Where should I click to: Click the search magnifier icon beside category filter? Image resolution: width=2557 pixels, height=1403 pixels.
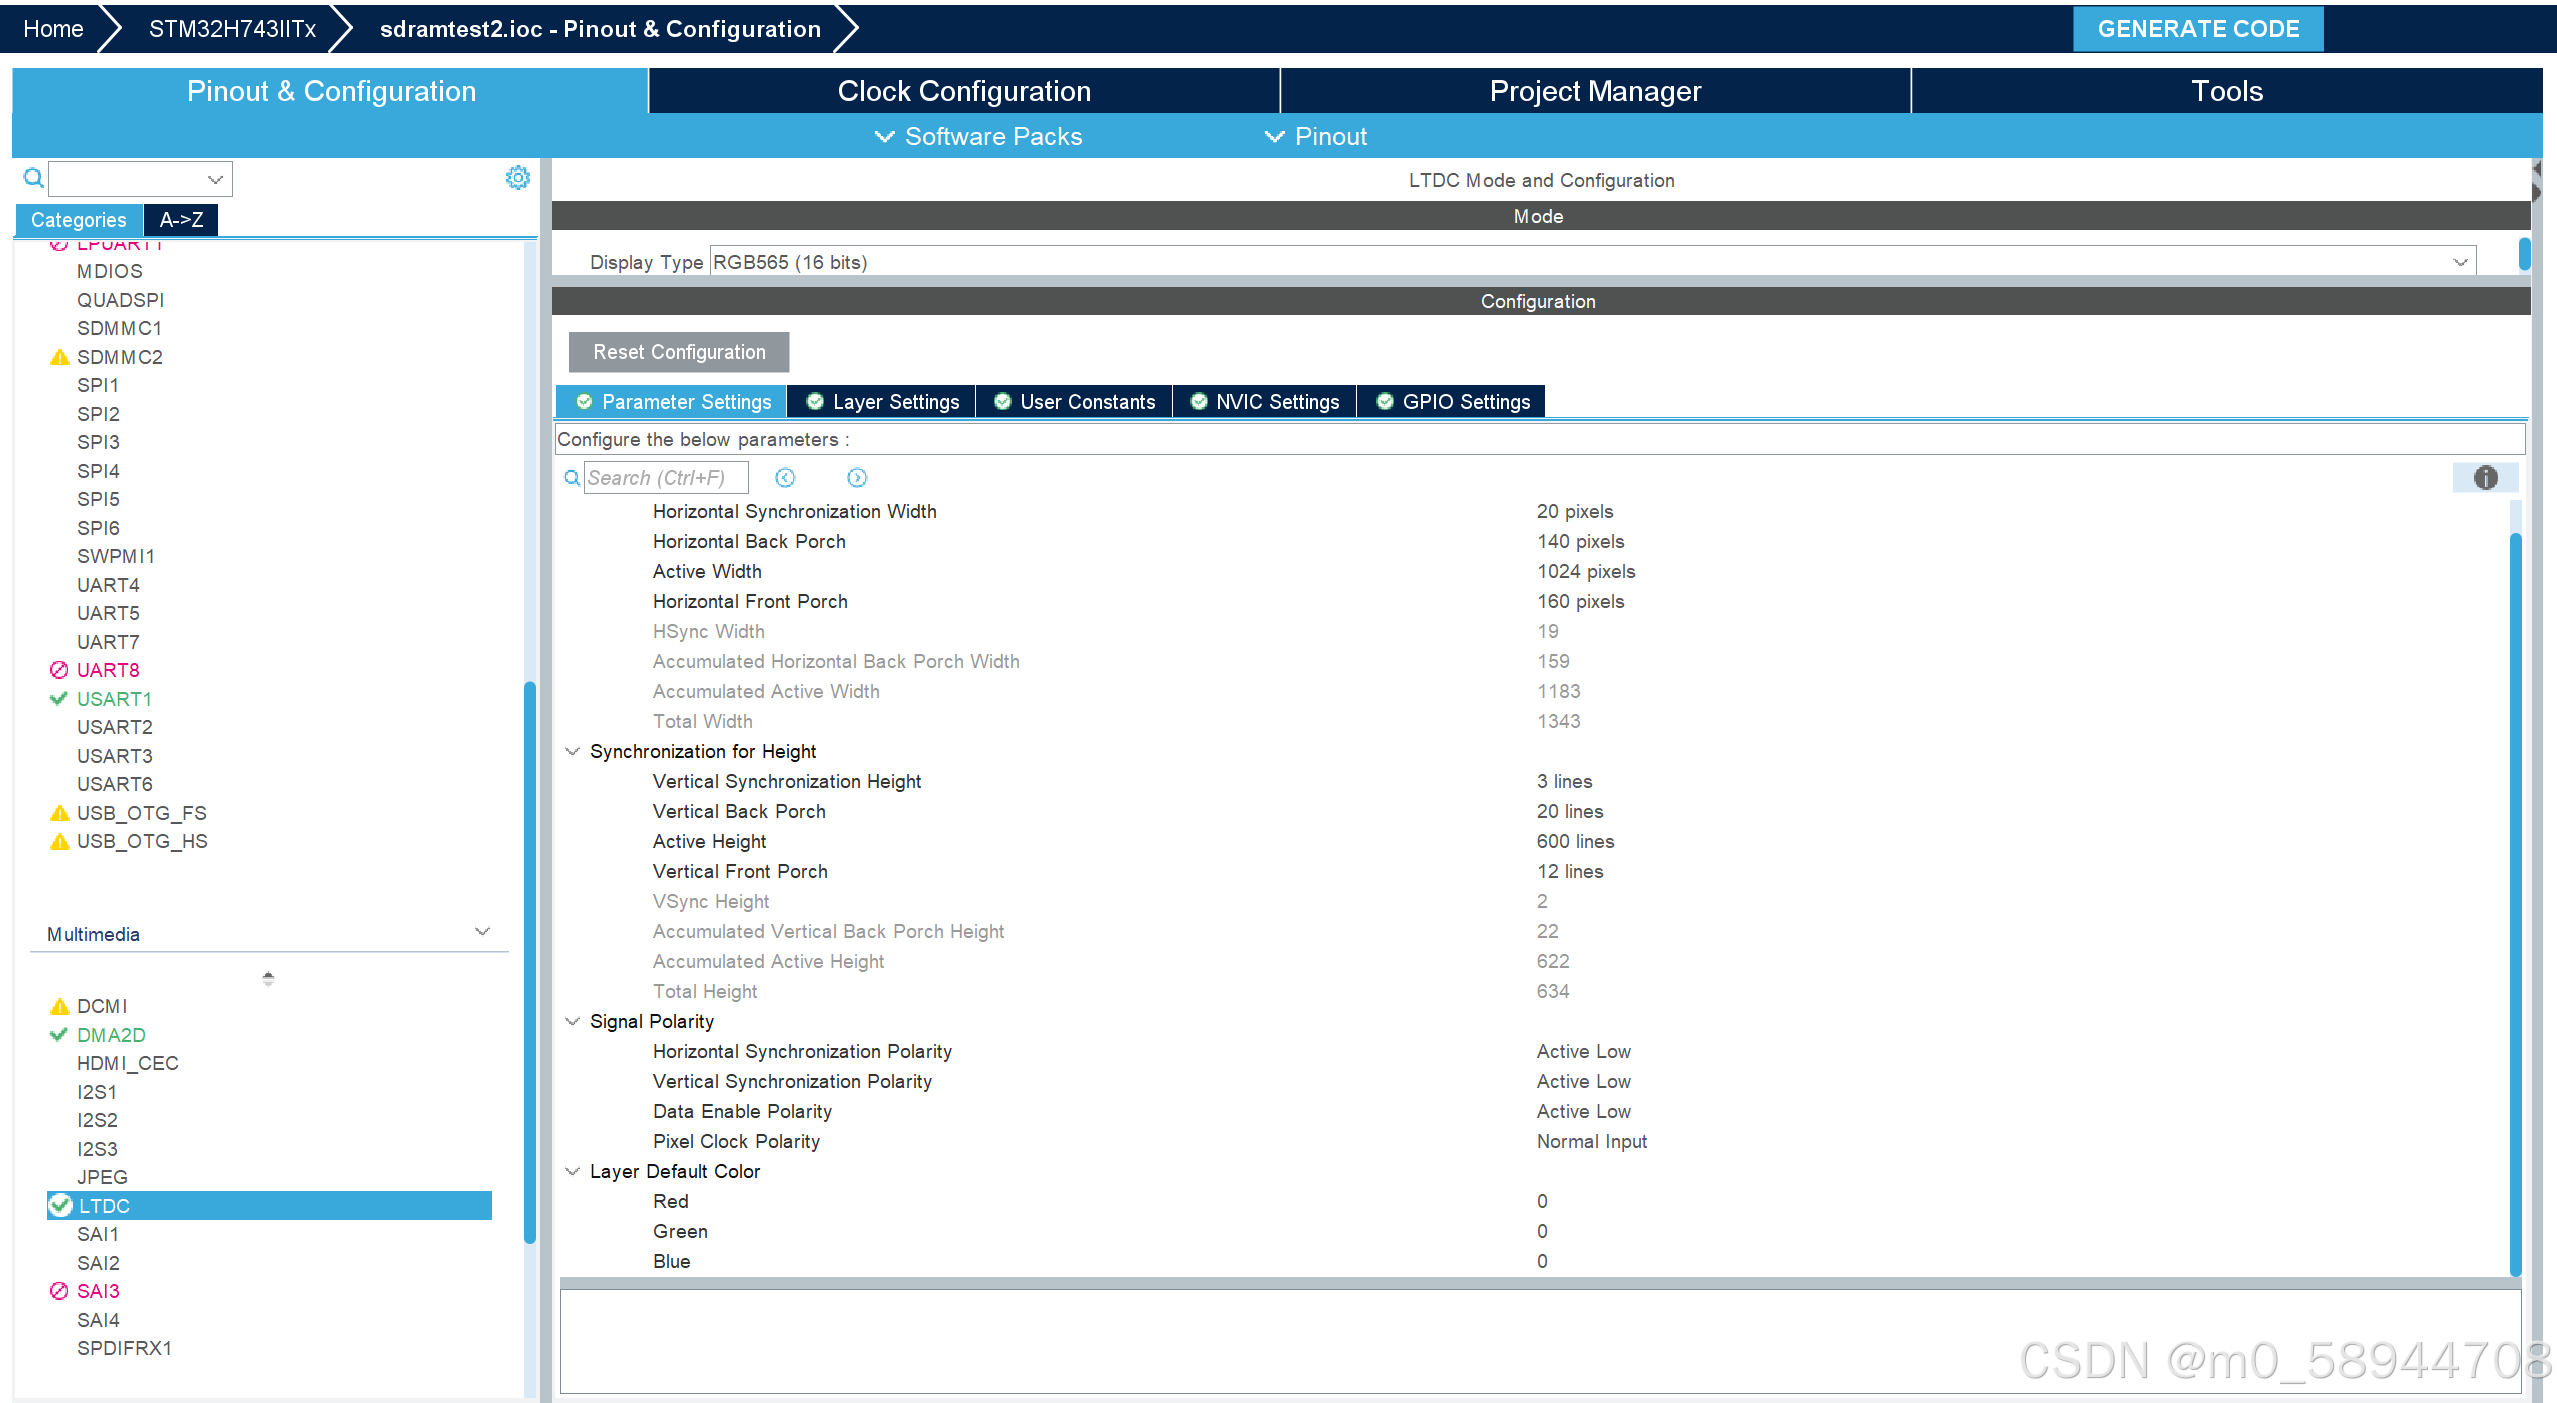point(33,178)
